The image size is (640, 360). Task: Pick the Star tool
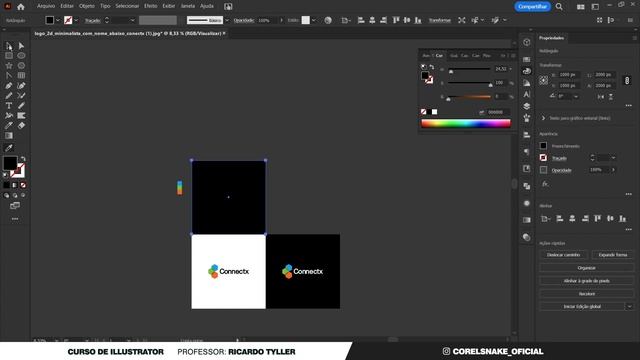click(x=9, y=65)
